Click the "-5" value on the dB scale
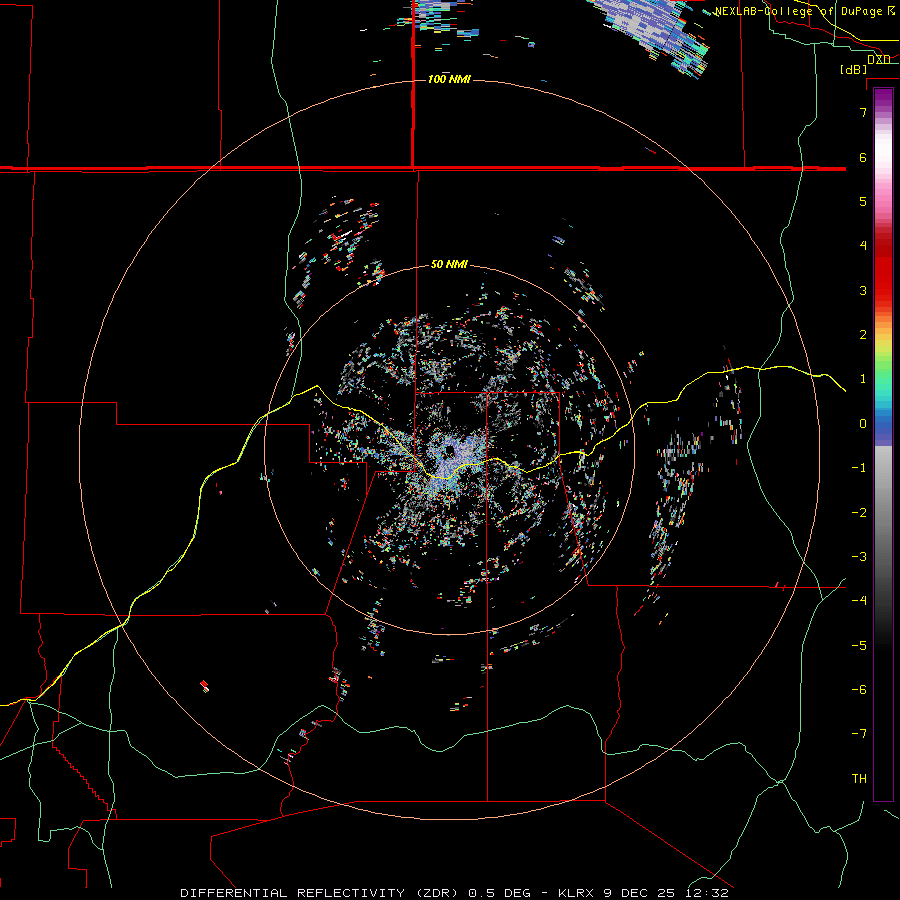Viewport: 900px width, 900px height. pyautogui.click(x=859, y=645)
